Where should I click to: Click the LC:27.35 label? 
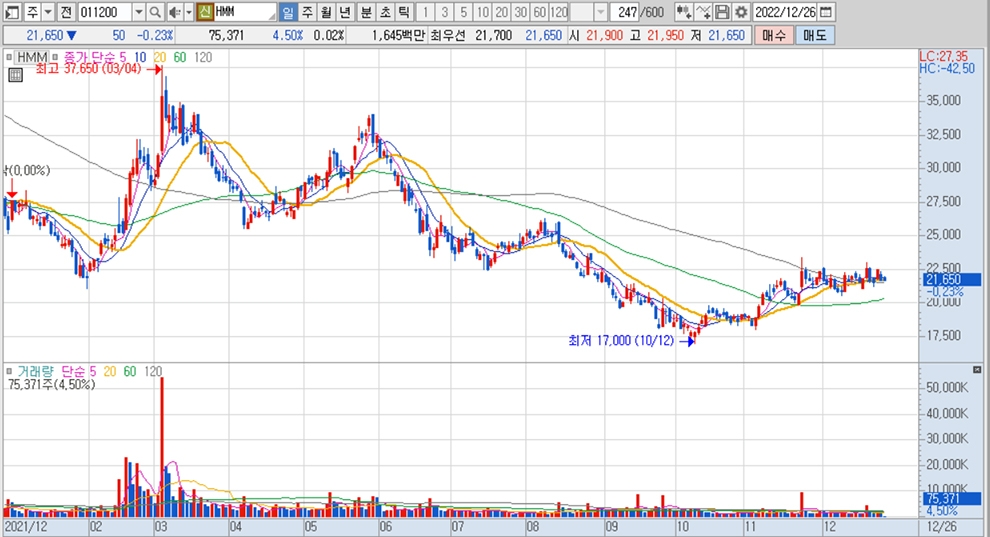click(x=943, y=57)
